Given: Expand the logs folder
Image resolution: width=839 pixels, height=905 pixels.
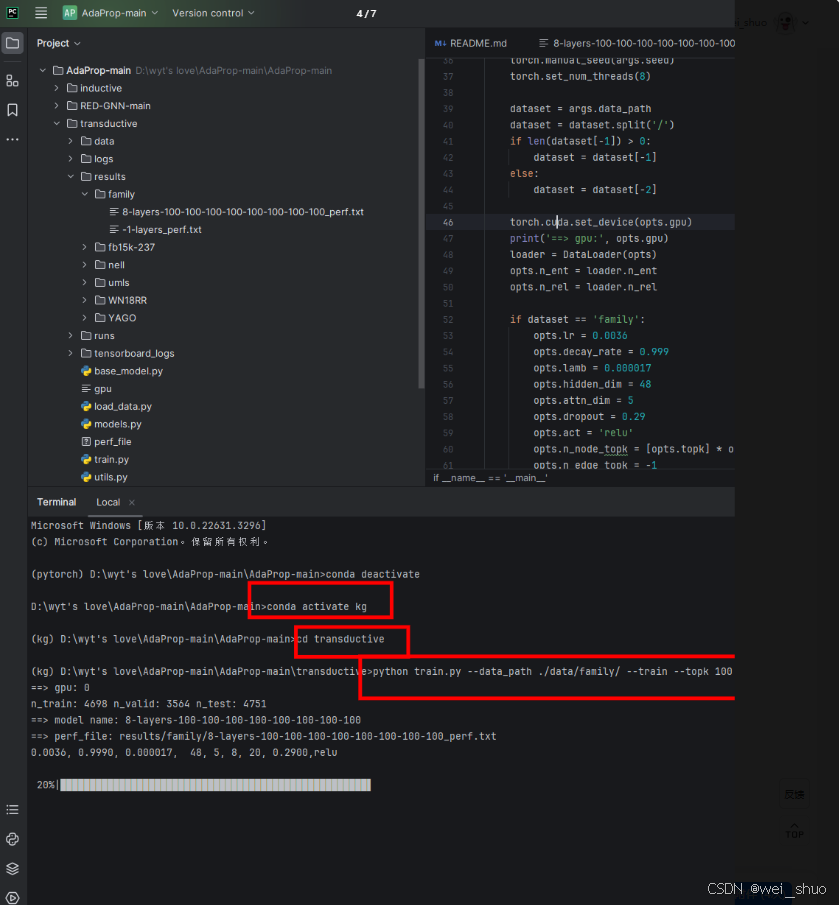Looking at the screenshot, I should click(70, 159).
